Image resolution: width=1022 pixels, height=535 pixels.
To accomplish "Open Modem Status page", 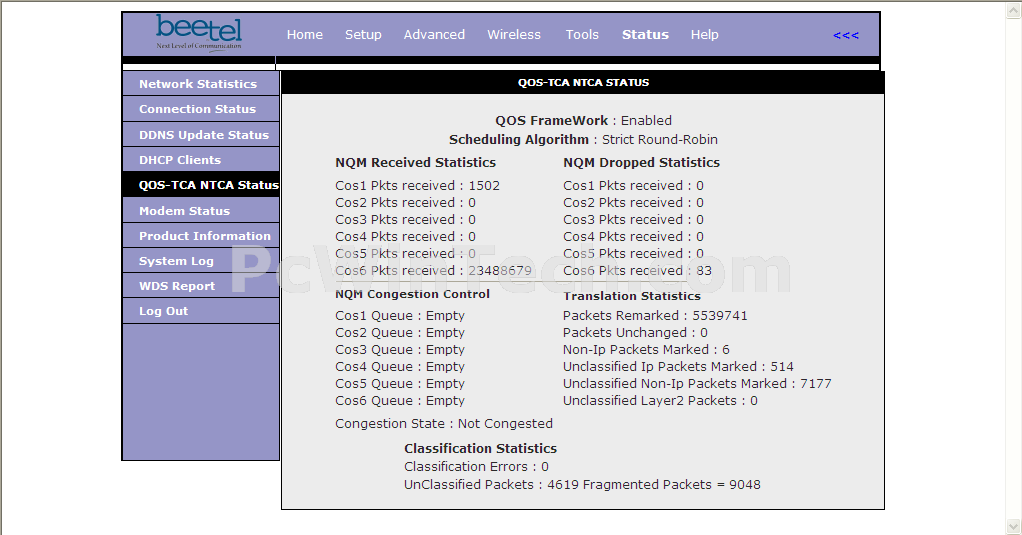I will tap(201, 210).
